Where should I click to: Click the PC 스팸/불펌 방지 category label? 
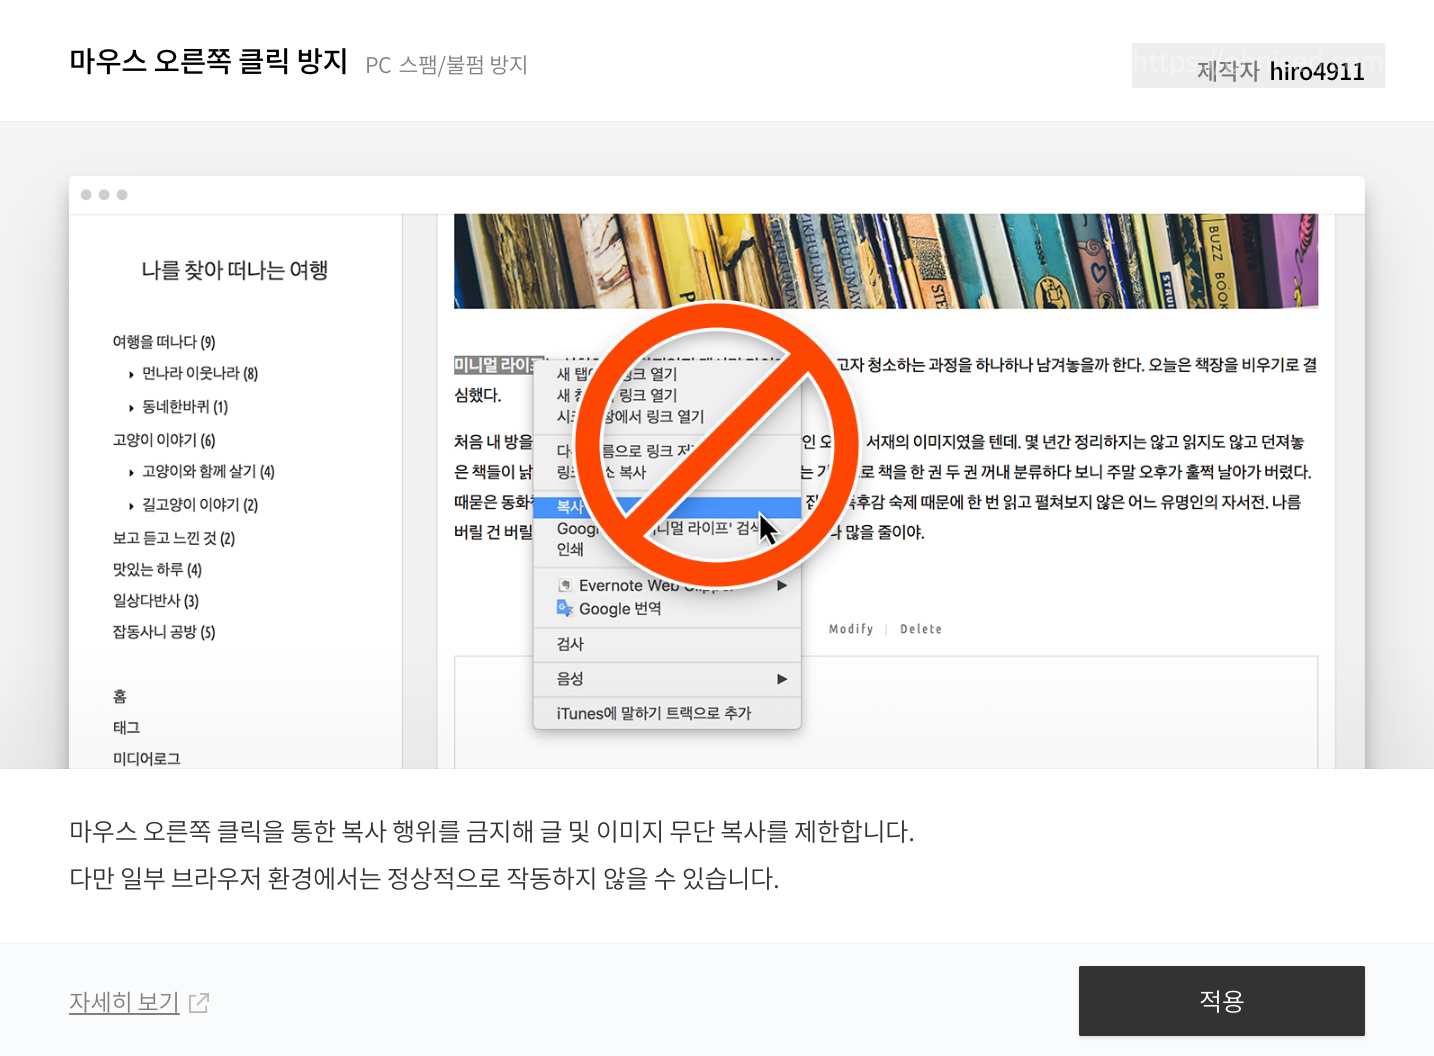pos(446,65)
